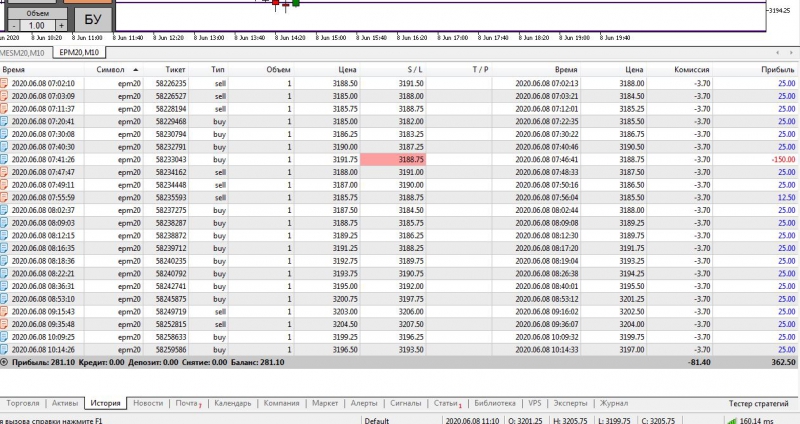Screen dimensions: 800x424
Task: Open the Компания tab
Action: 281,403
